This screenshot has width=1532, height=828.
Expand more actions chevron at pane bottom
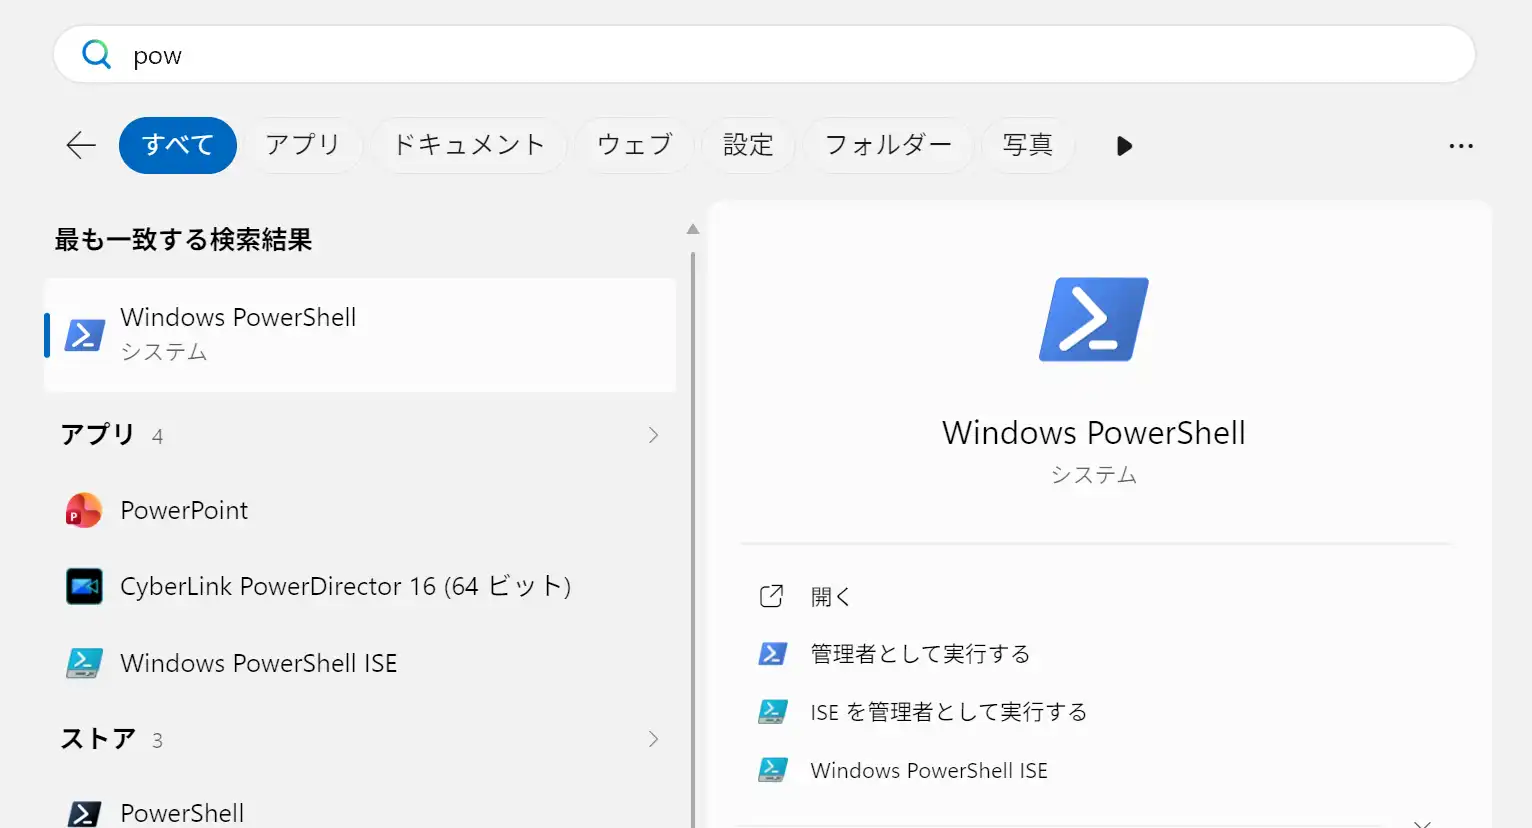(1422, 823)
